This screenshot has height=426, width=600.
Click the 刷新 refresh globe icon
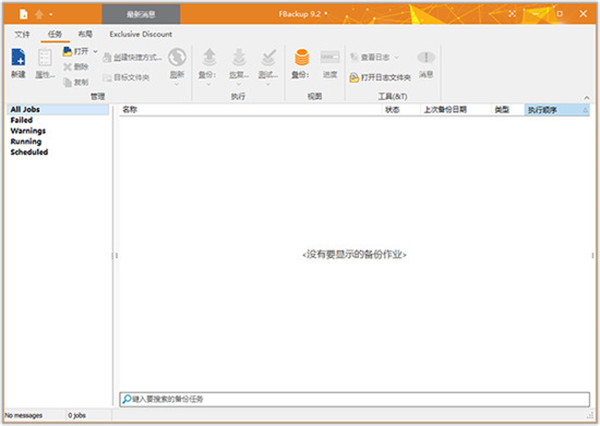tap(177, 60)
